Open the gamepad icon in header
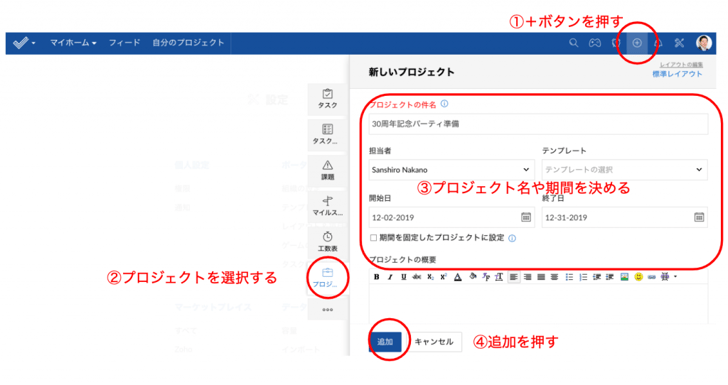This screenshot has height=385, width=728. click(x=595, y=43)
